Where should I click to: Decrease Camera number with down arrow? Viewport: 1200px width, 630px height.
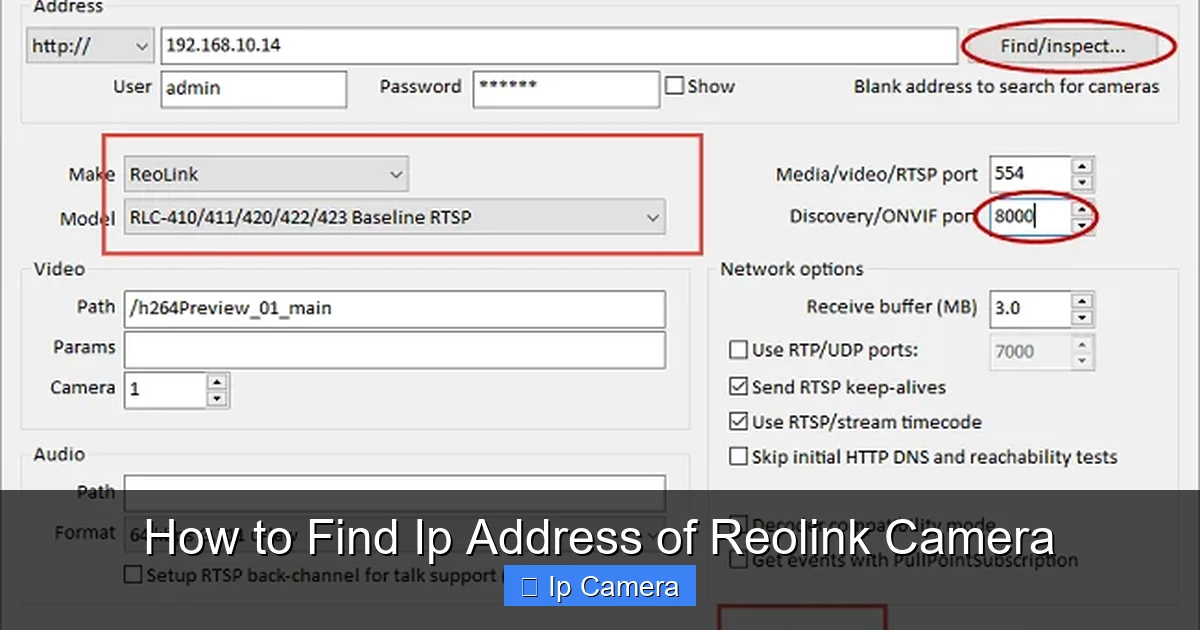(217, 399)
